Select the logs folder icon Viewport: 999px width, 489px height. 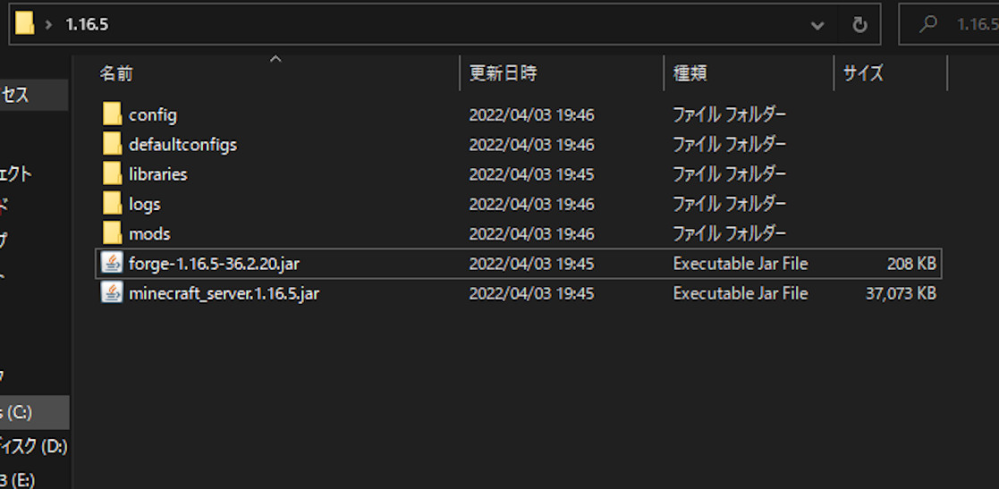[x=112, y=204]
